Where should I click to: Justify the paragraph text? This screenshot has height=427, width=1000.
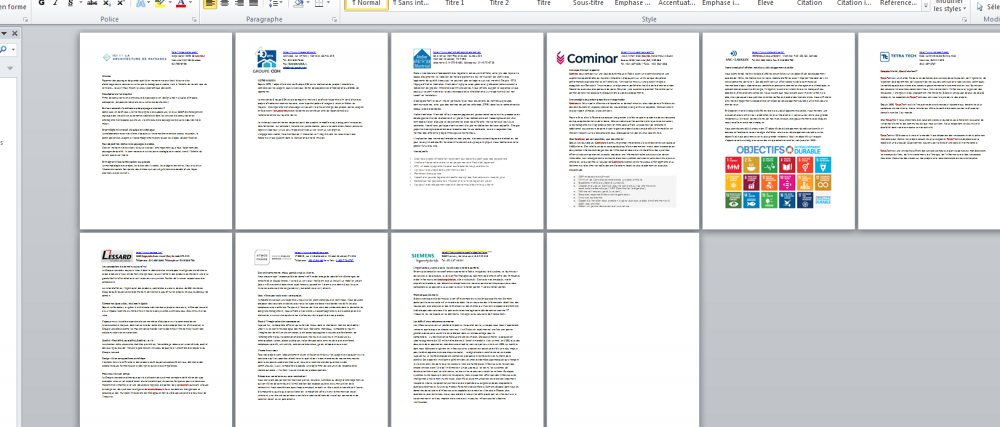(x=254, y=3)
